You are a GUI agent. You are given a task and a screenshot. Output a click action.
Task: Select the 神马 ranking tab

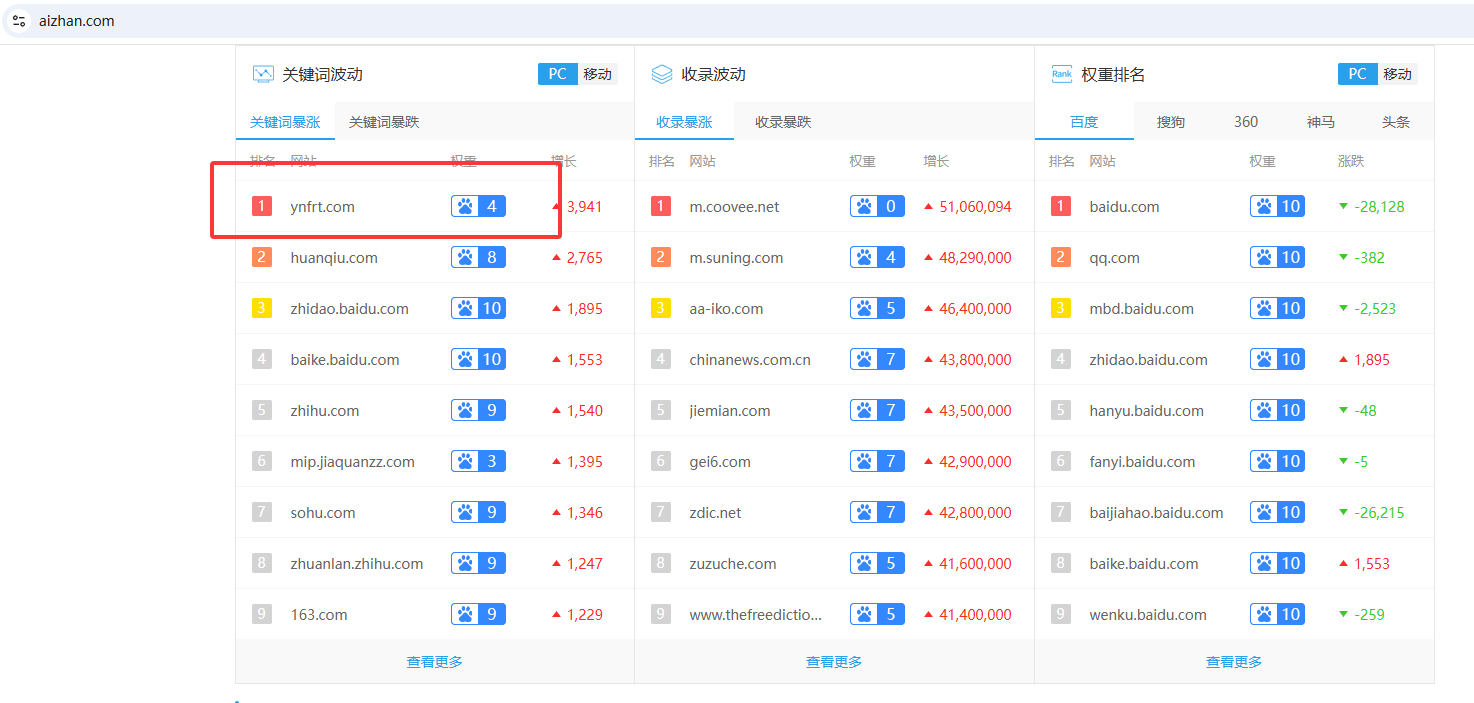point(1321,122)
